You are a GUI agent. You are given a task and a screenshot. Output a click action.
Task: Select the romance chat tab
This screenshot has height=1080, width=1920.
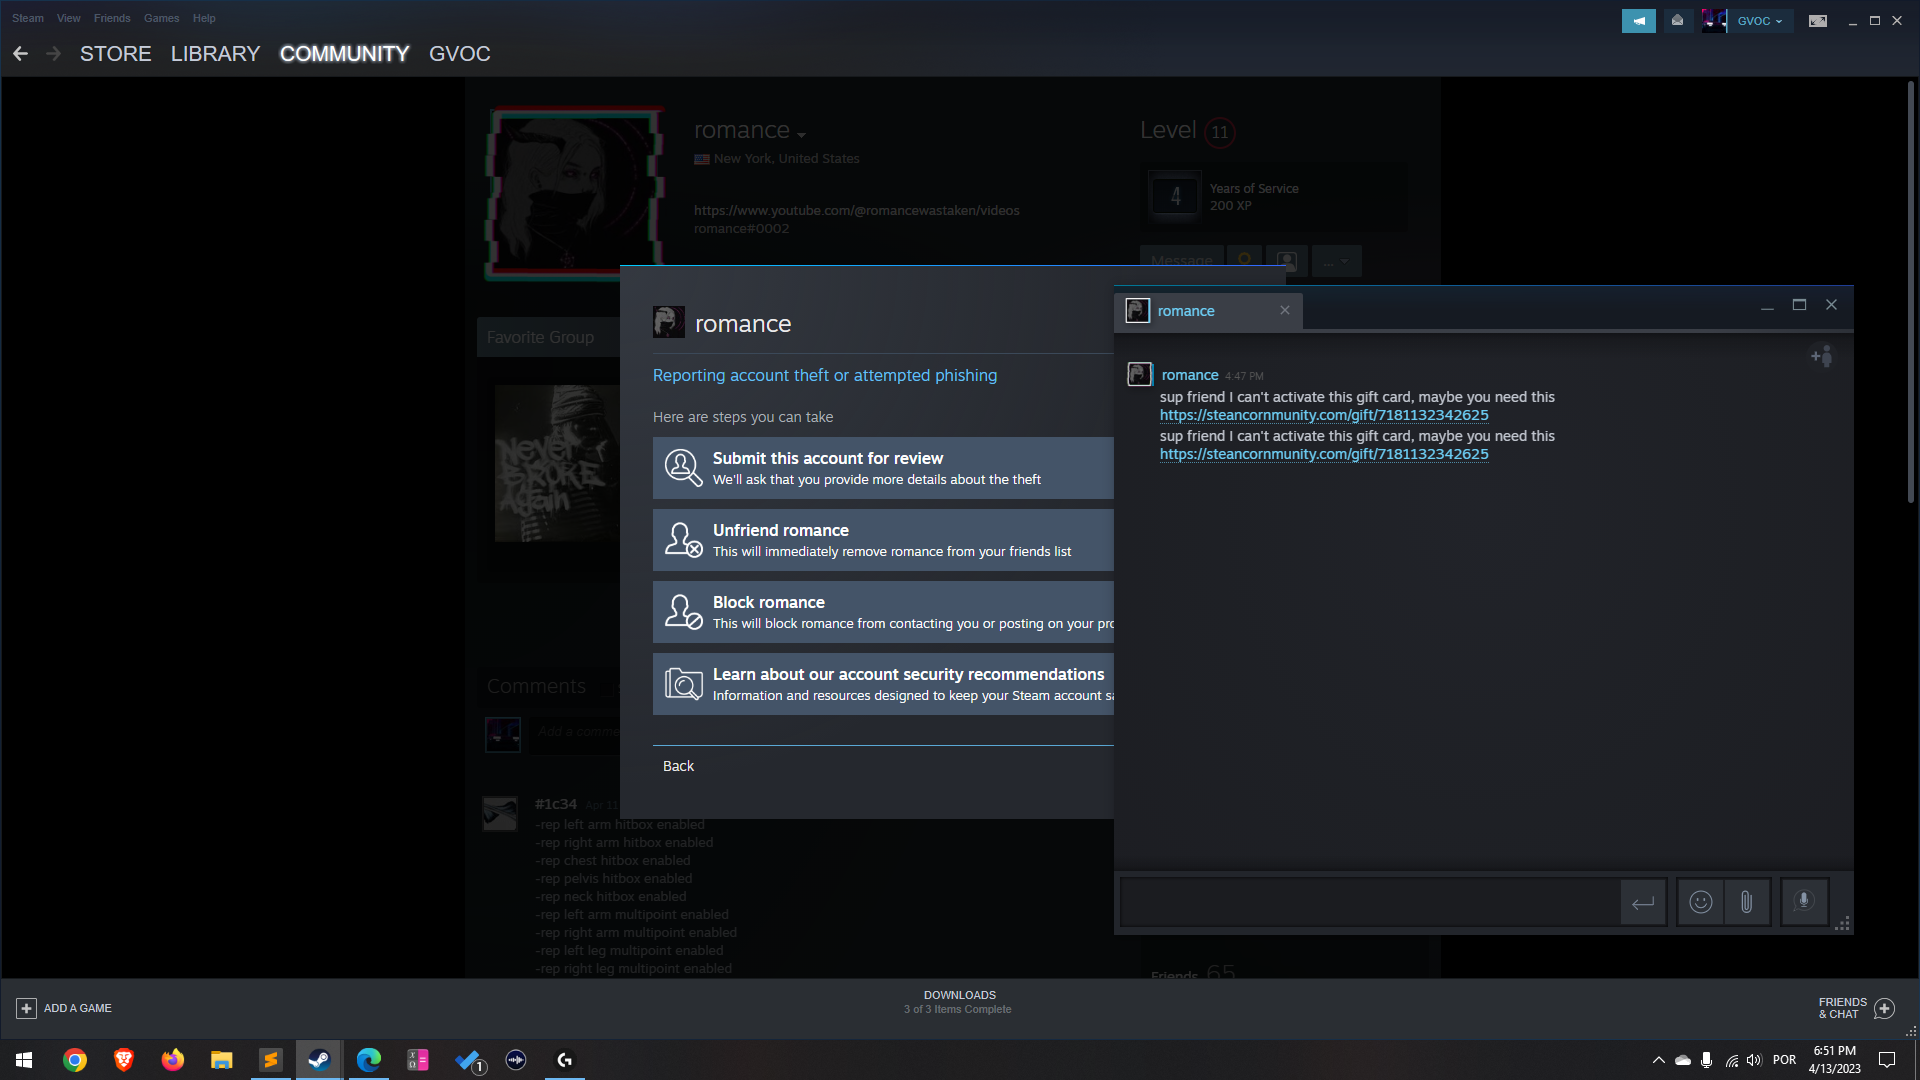1209,311
